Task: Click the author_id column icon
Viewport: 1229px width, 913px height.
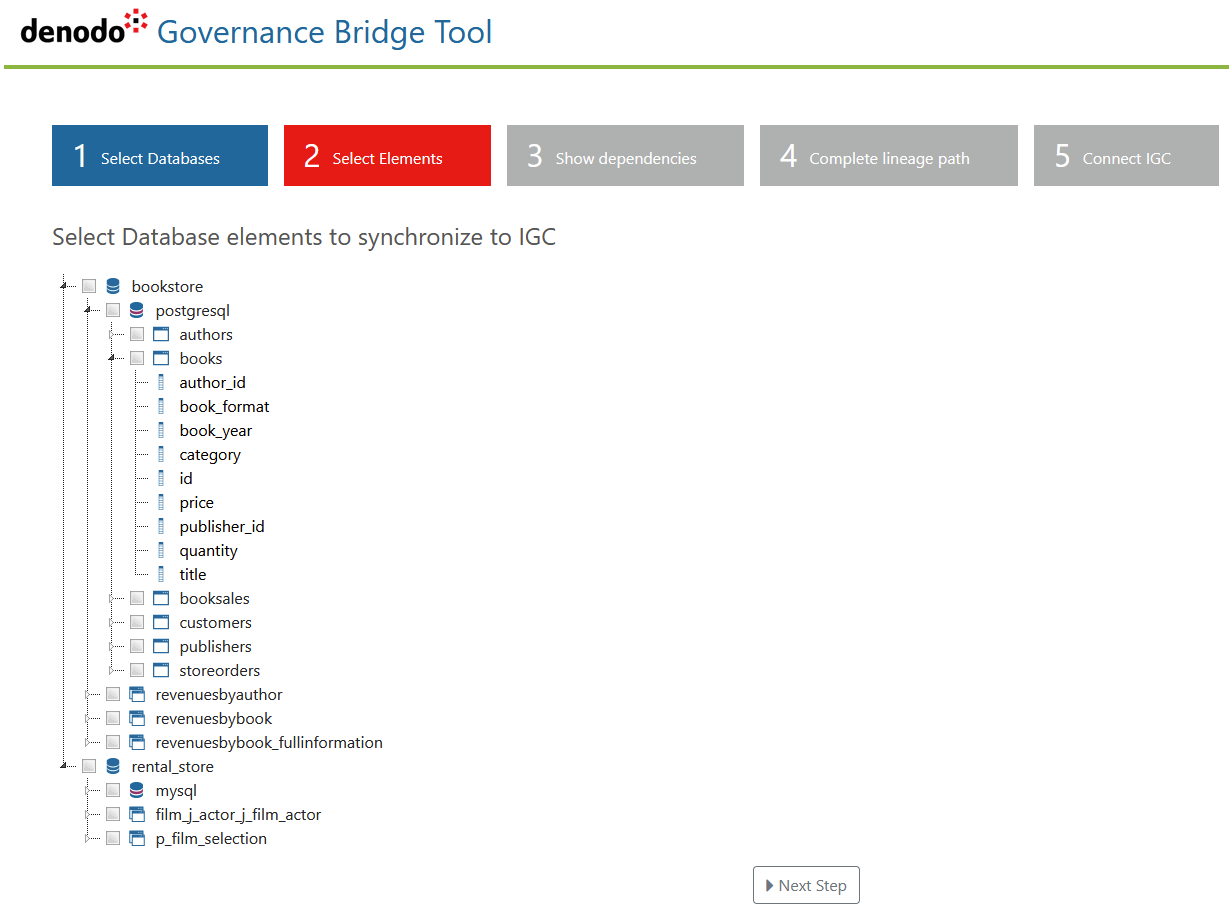Action: tap(161, 383)
